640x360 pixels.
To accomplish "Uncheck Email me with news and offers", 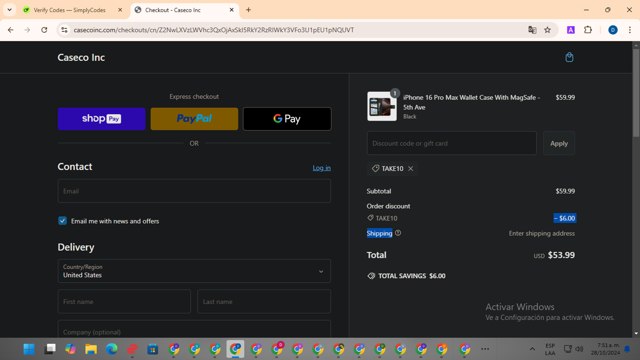I will 62,221.
